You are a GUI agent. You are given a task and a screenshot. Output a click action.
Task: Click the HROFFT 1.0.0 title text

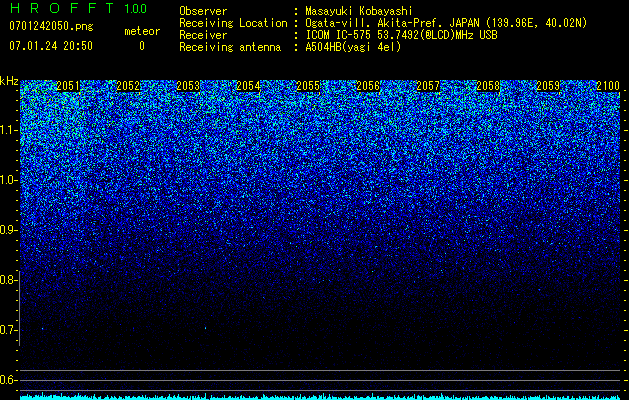(x=78, y=8)
